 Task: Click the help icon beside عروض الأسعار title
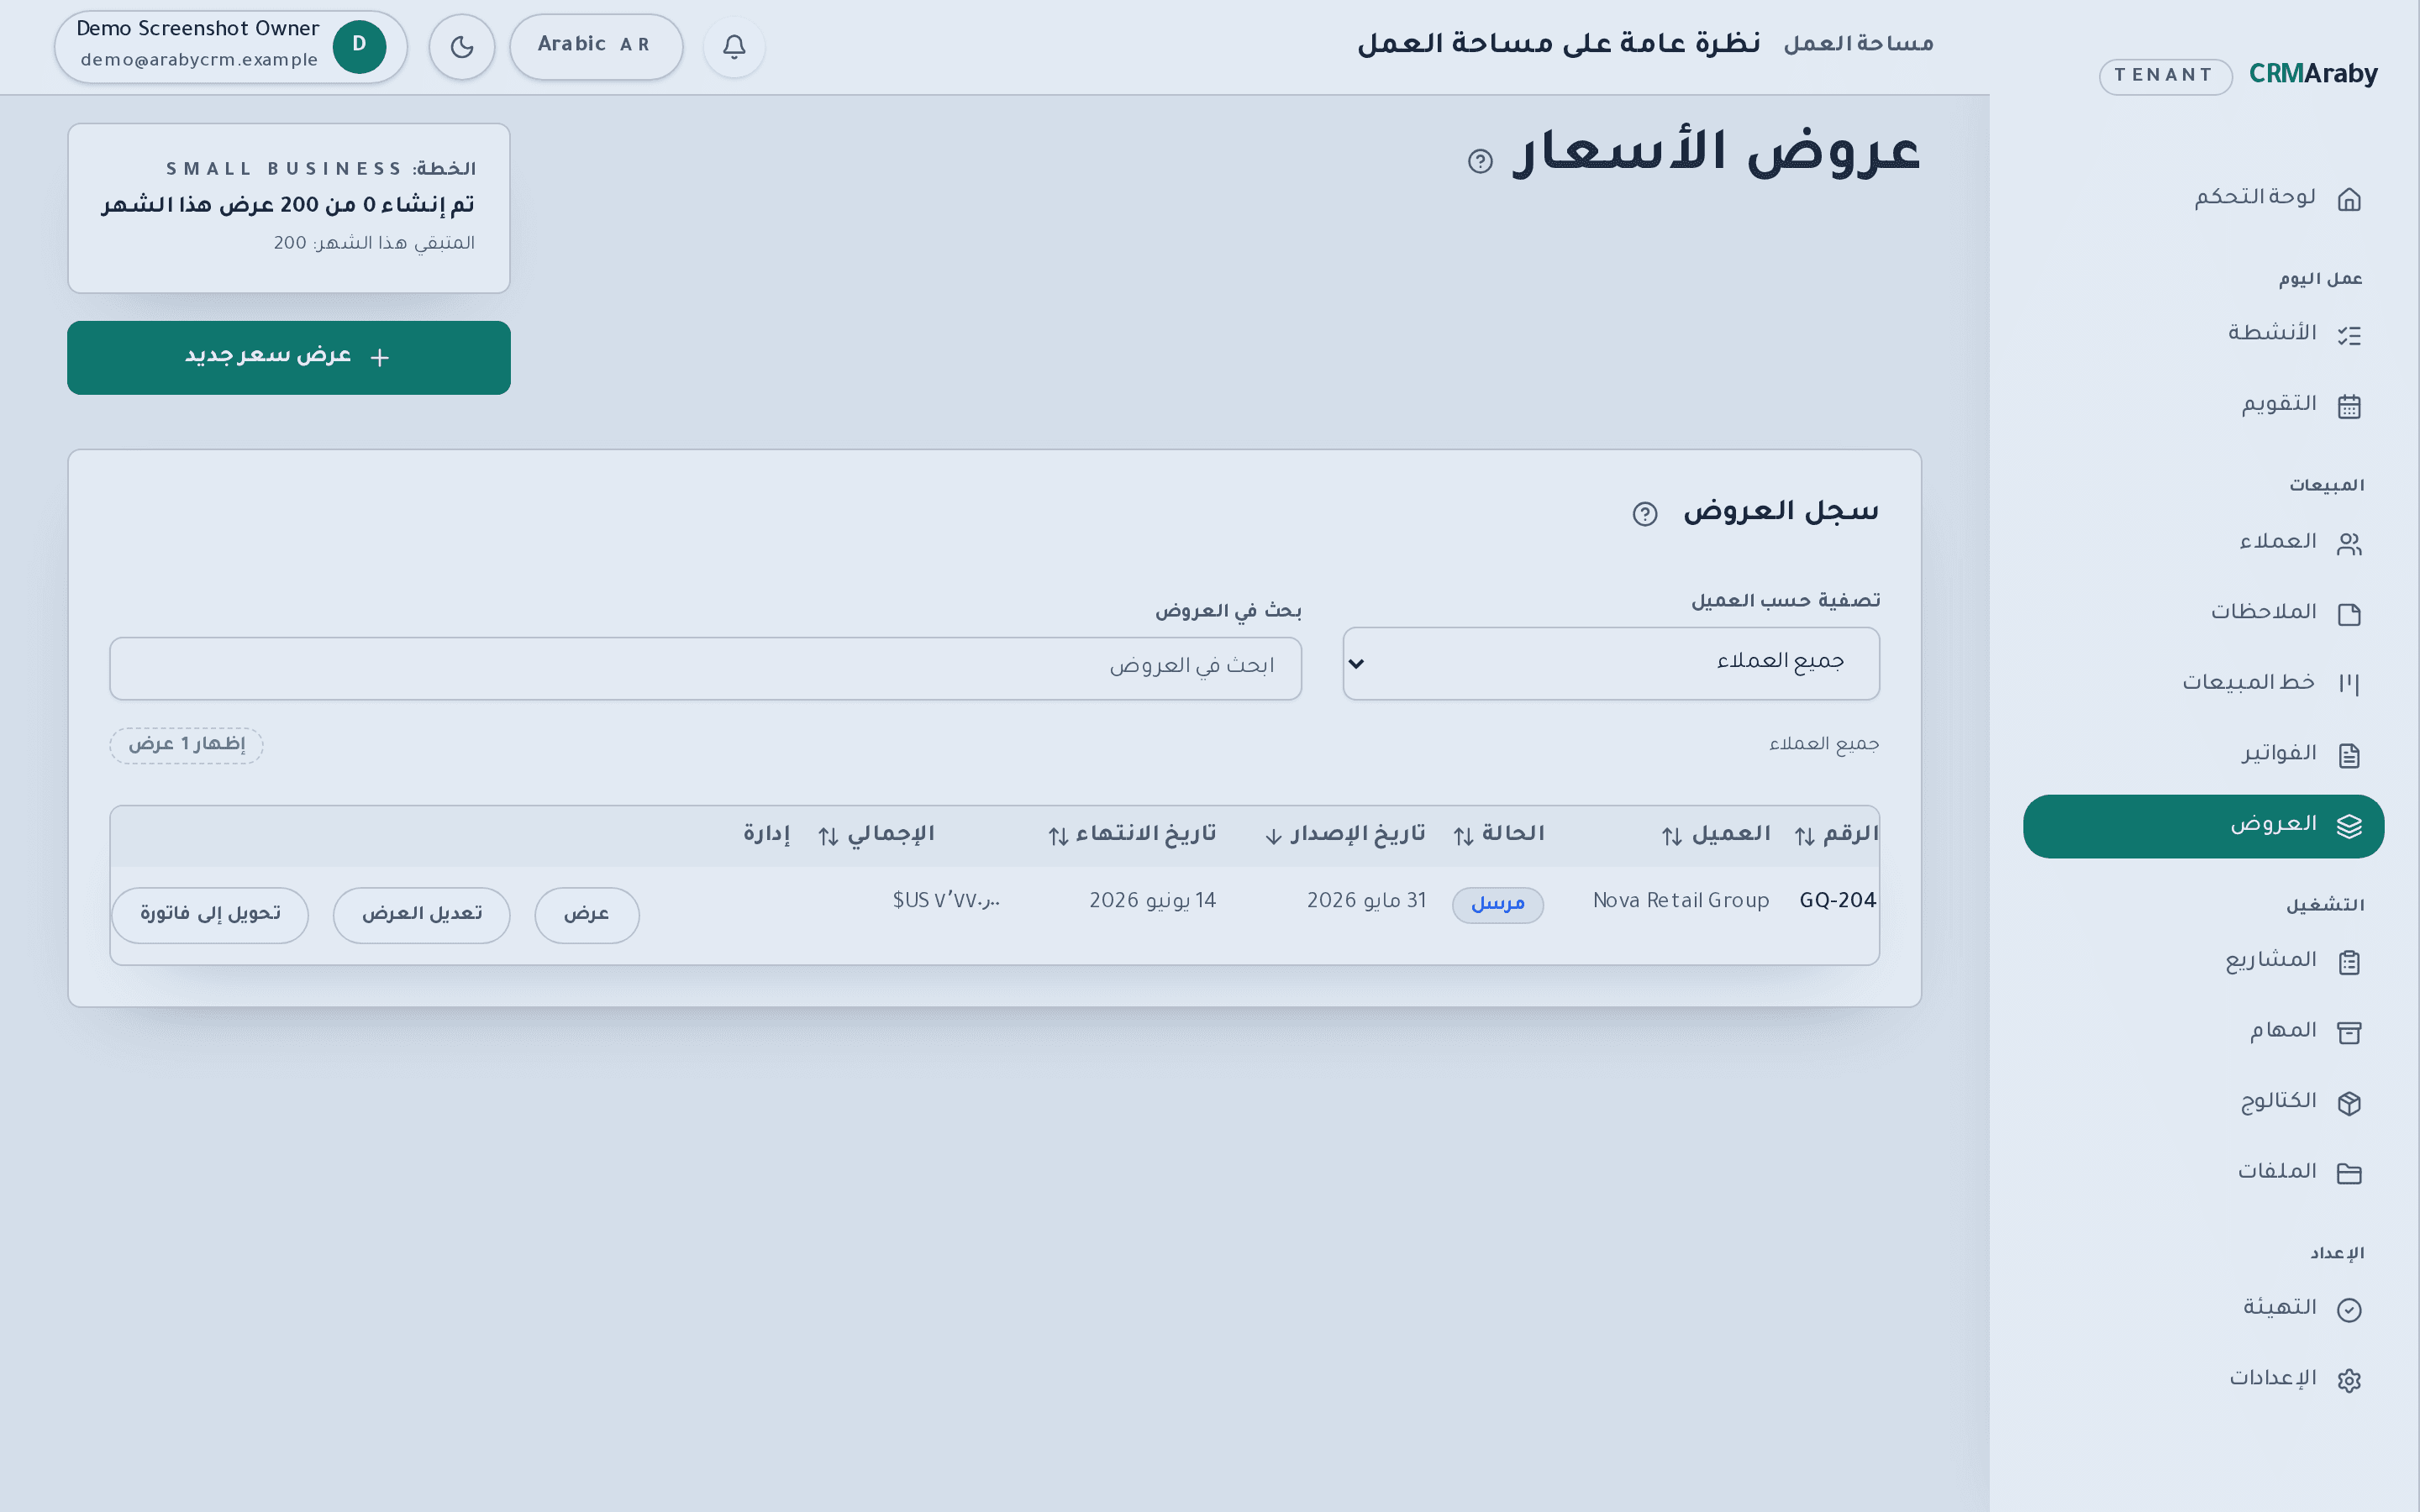click(1480, 161)
